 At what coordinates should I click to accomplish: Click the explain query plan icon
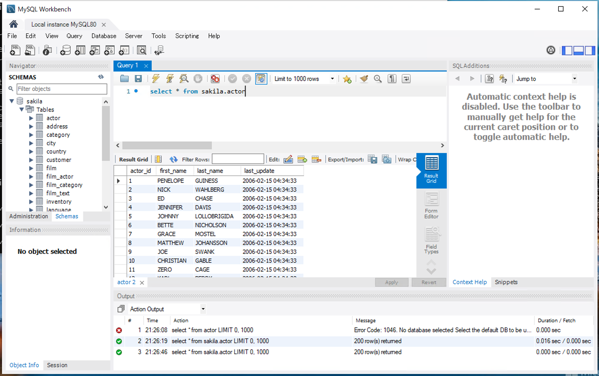(184, 79)
